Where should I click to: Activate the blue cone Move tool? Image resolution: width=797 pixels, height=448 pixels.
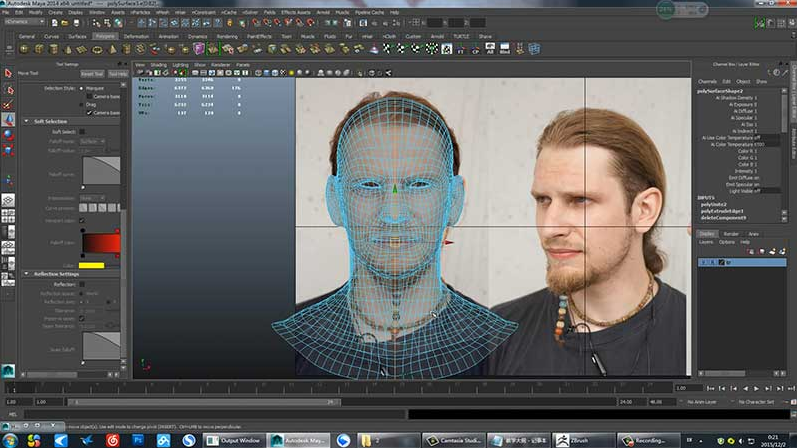click(8, 120)
